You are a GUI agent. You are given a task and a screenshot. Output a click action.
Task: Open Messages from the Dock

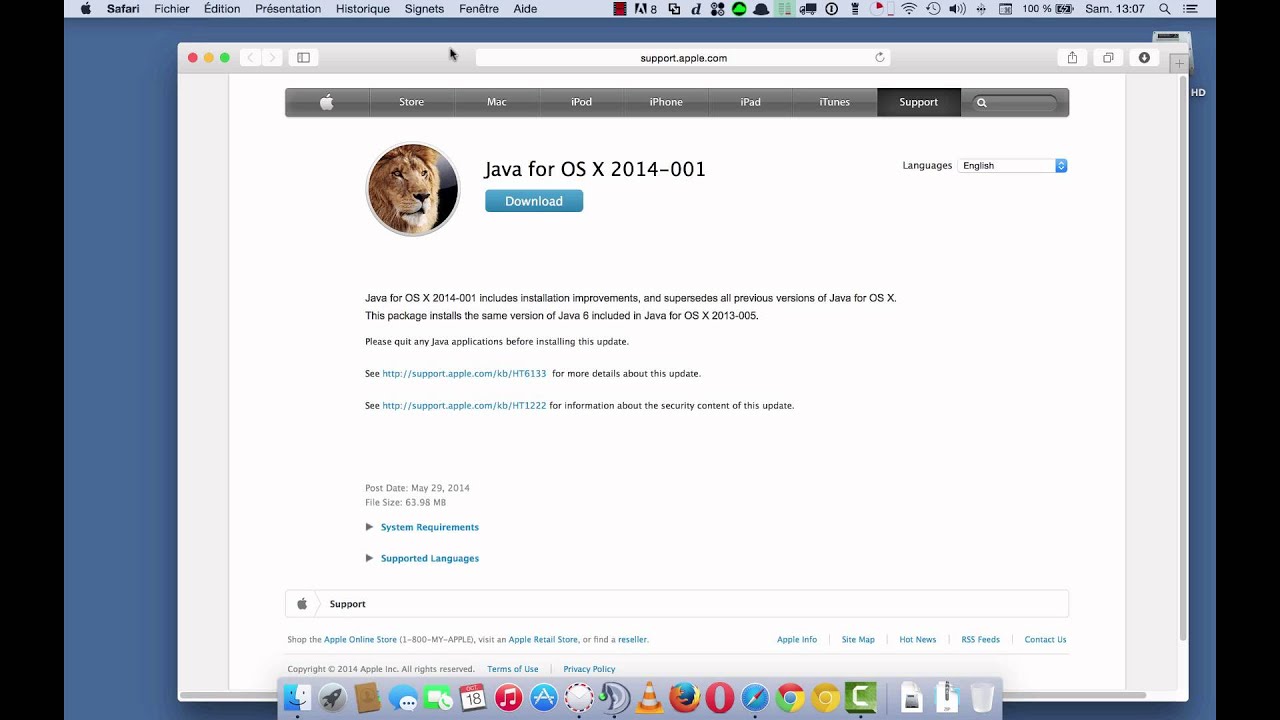point(403,698)
